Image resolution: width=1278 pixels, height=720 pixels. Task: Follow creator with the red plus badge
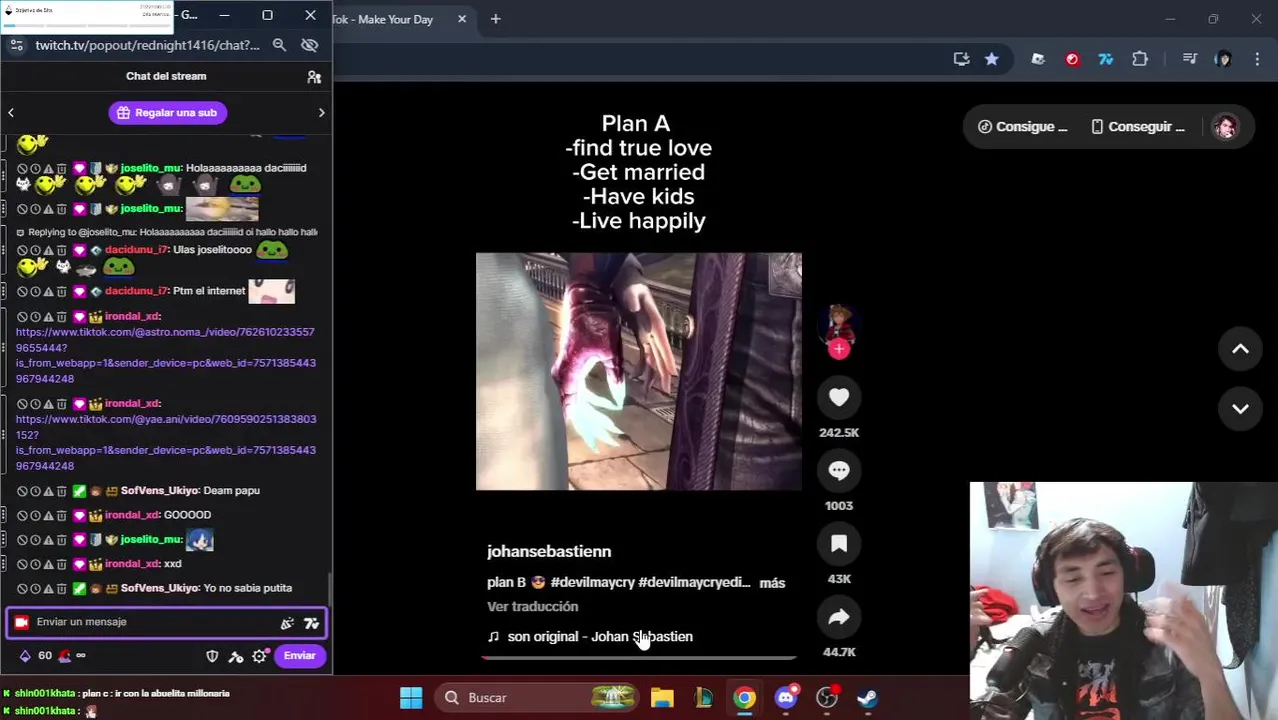point(839,348)
